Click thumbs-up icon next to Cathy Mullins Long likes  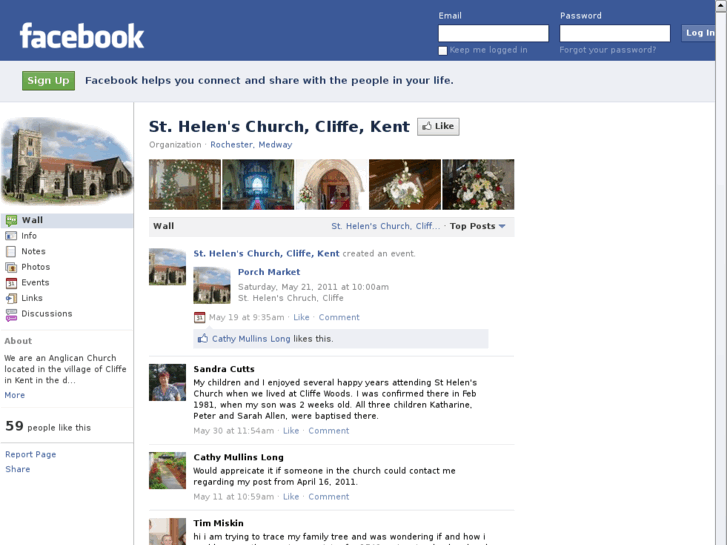(x=203, y=339)
